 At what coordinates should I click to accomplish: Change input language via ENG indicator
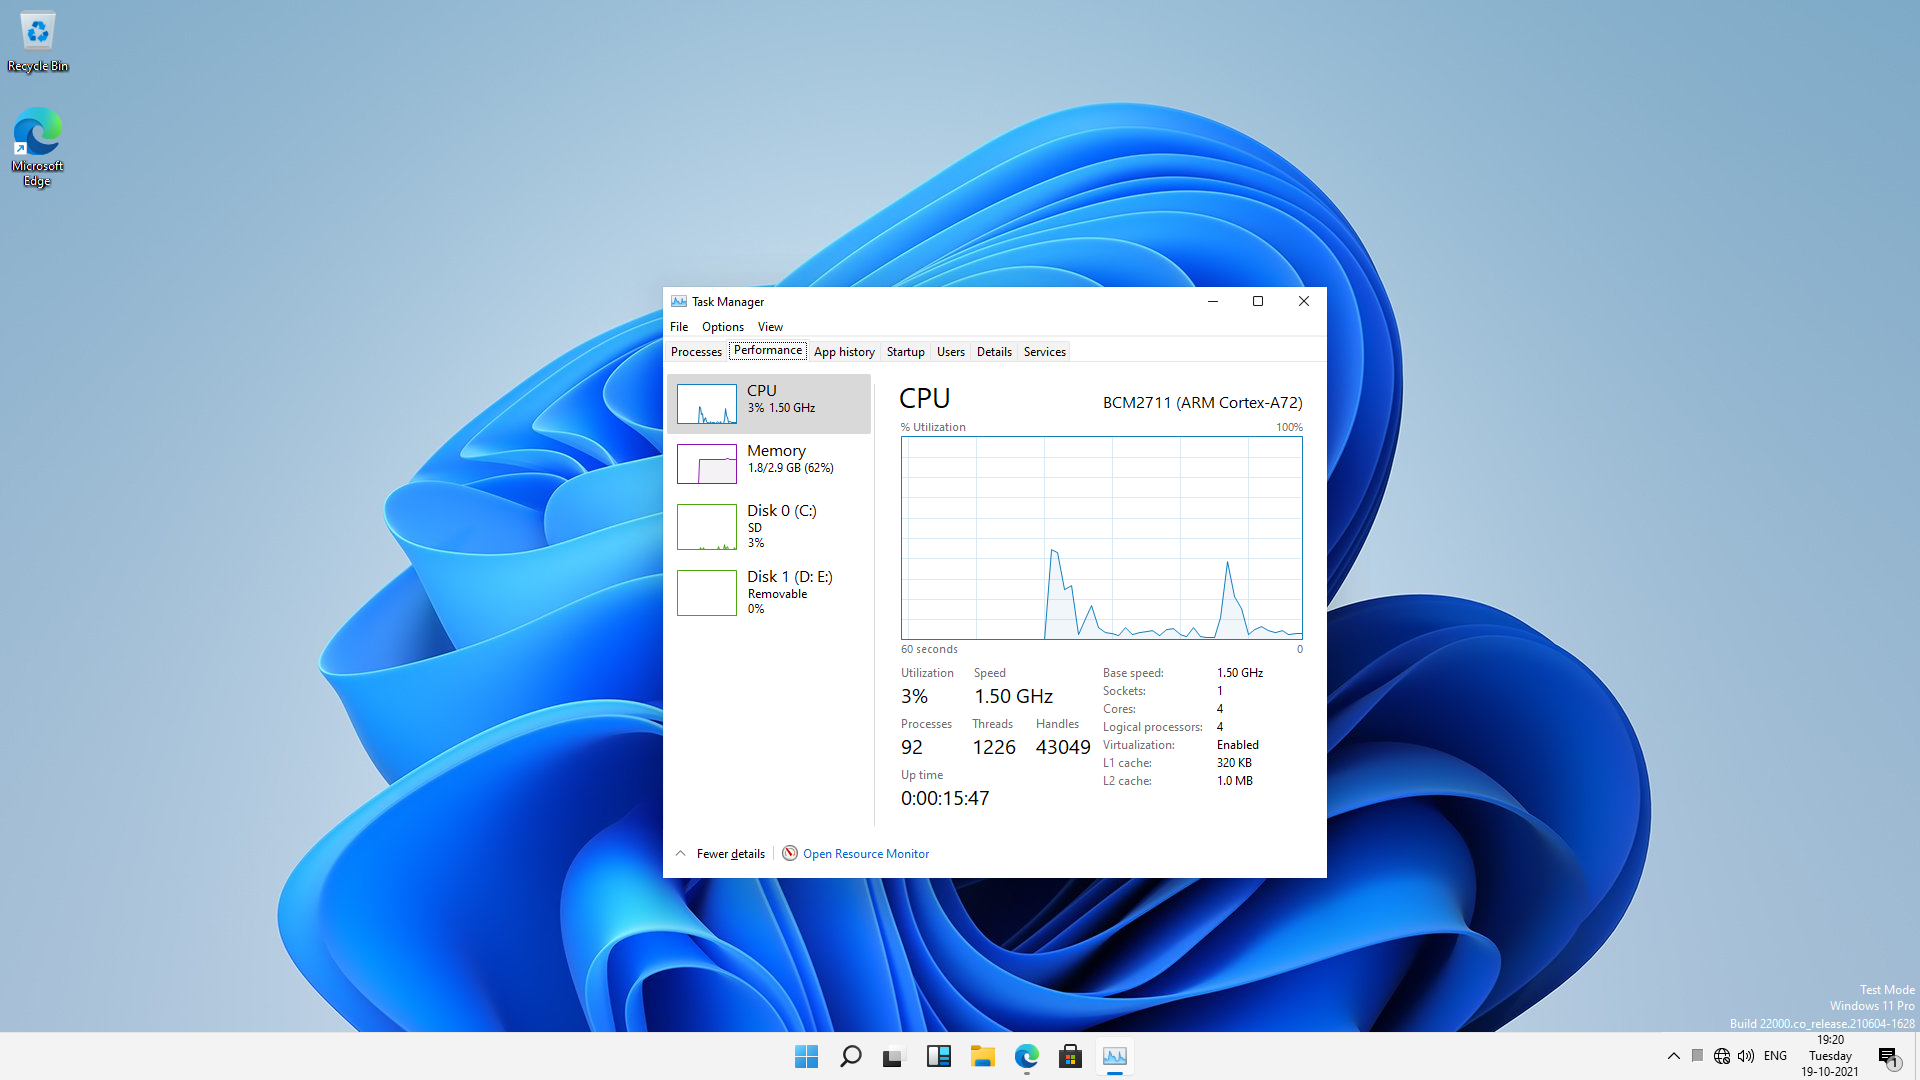[x=1775, y=1056]
